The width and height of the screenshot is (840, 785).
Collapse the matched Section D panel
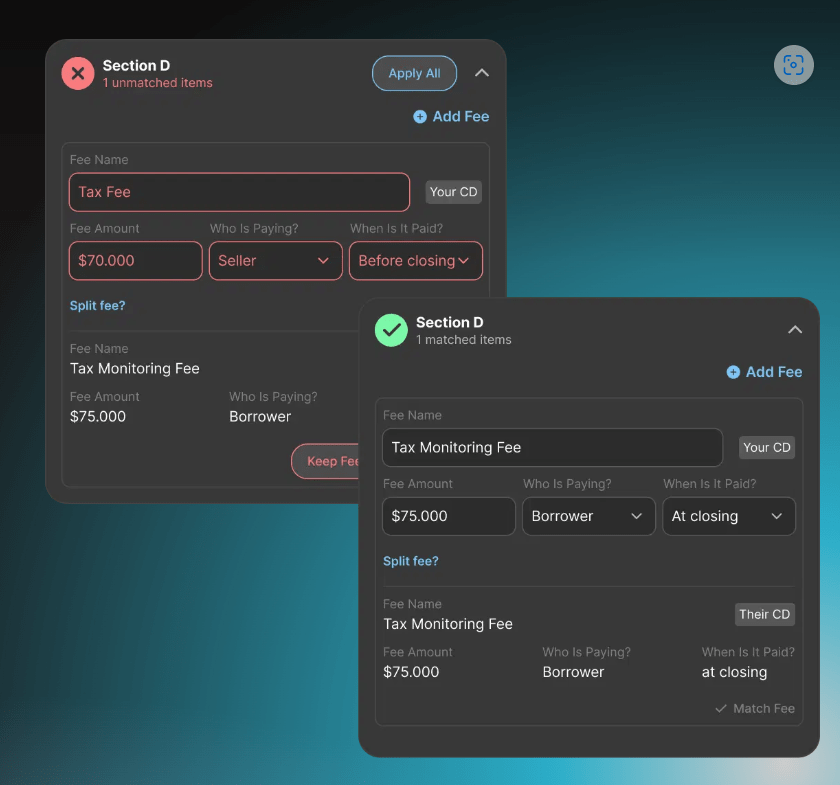[x=795, y=329]
